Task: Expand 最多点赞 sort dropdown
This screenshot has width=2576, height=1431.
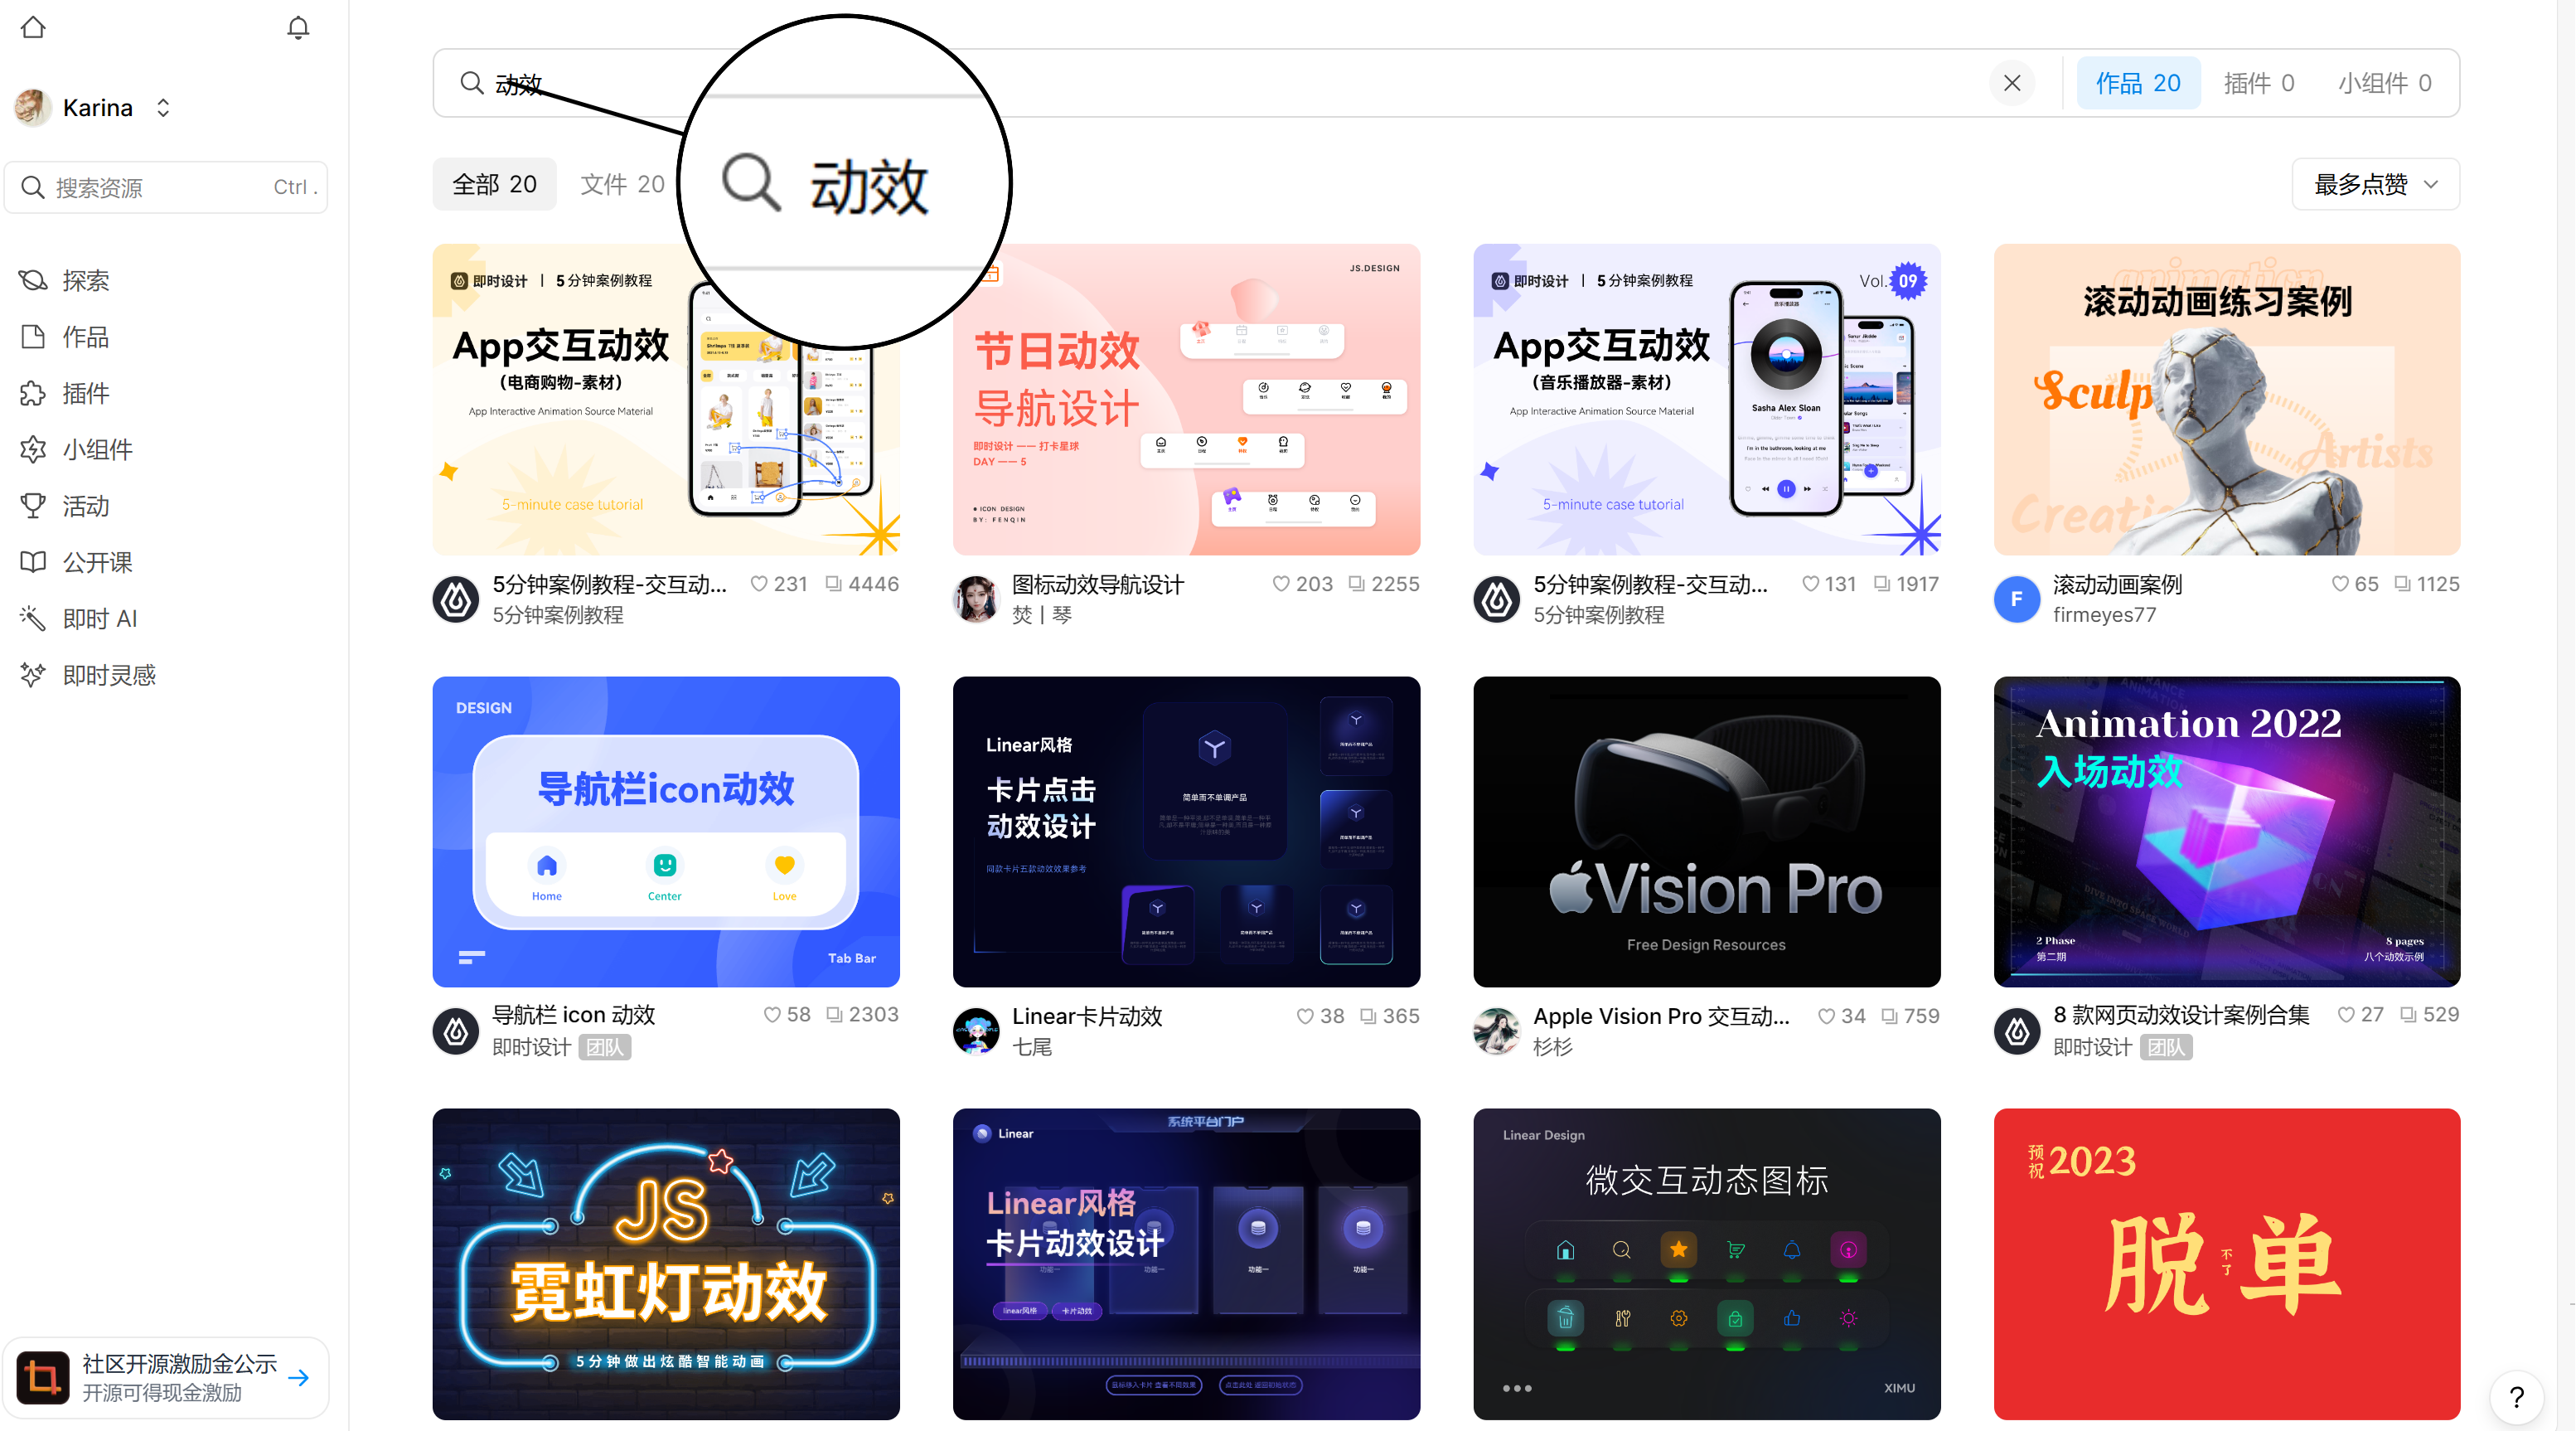Action: tap(2375, 183)
